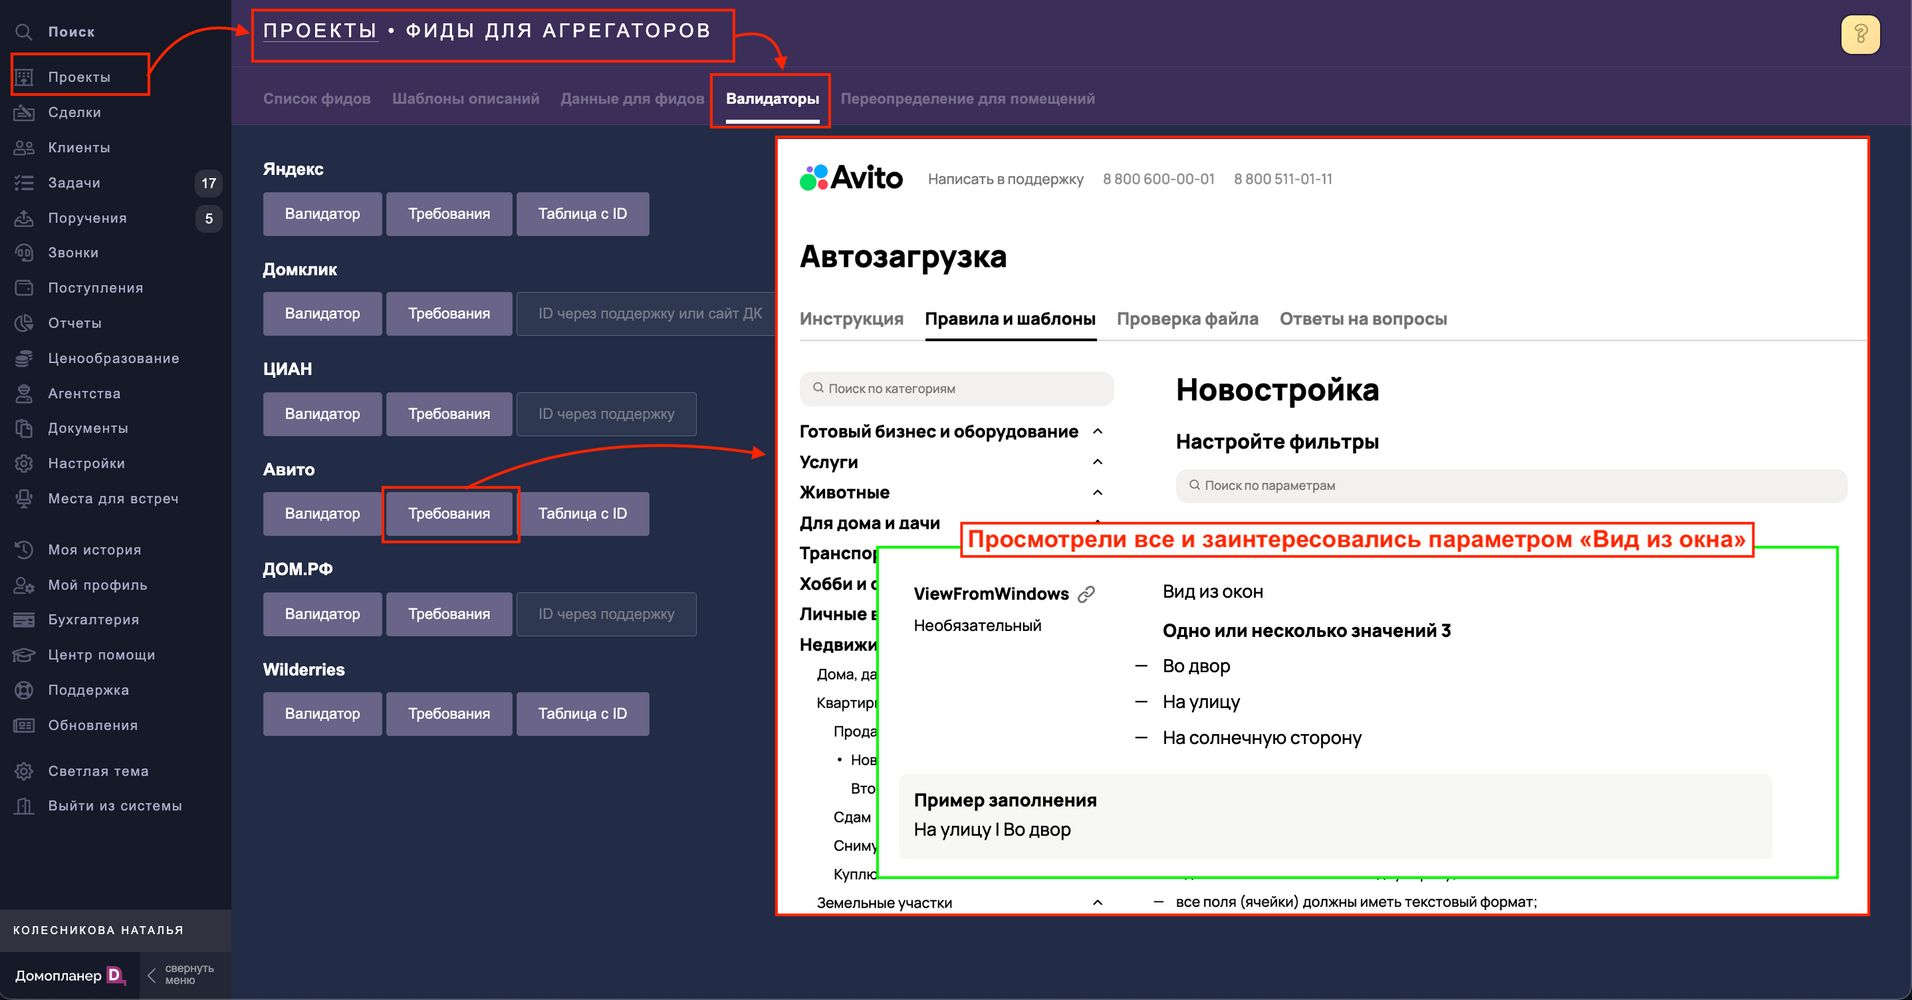Open the Список фидов tab
Viewport: 1912px width, 1000px height.
pyautogui.click(x=317, y=99)
